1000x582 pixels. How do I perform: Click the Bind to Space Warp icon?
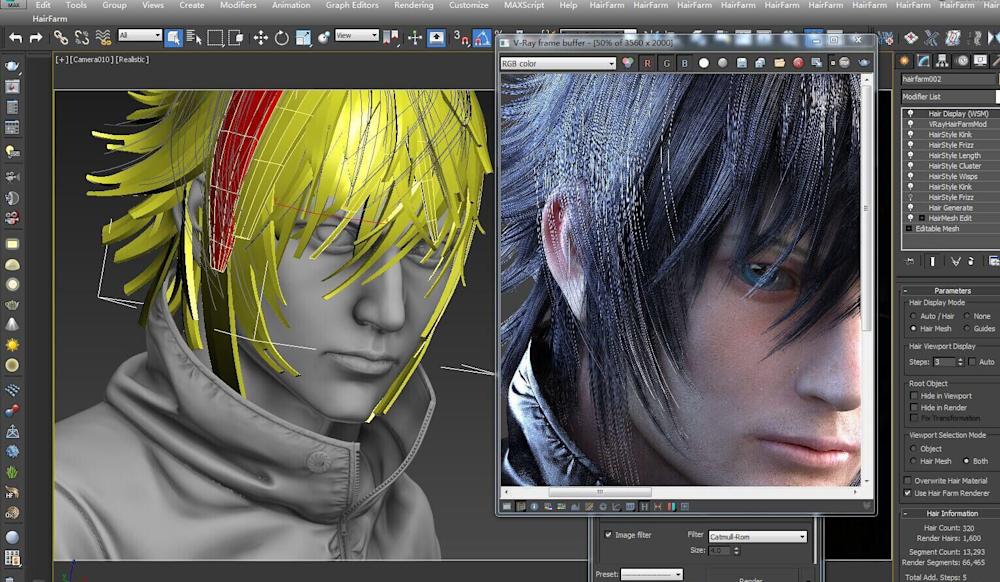tap(103, 38)
